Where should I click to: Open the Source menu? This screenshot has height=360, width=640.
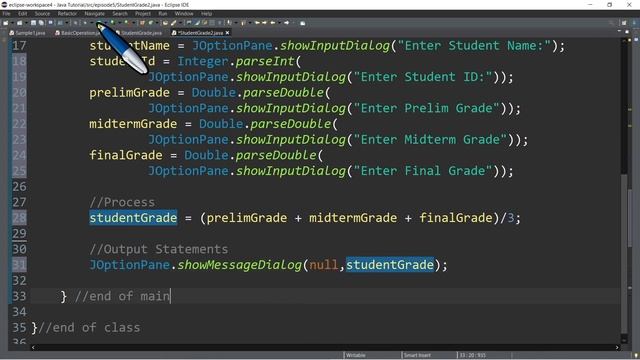(x=42, y=13)
